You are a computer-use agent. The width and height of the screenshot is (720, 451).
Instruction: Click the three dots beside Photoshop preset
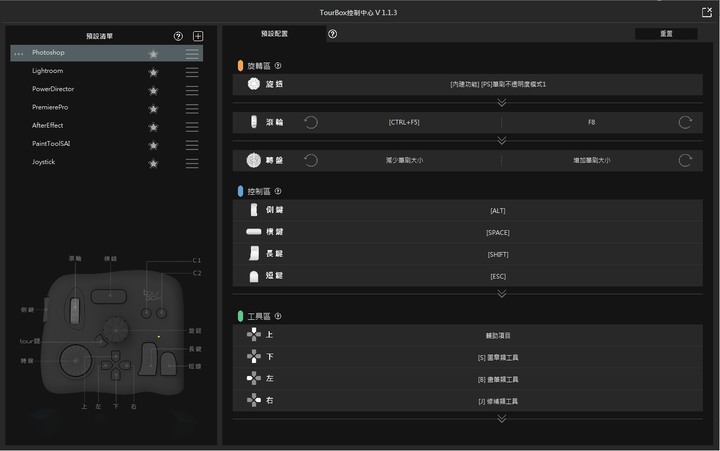pos(19,54)
